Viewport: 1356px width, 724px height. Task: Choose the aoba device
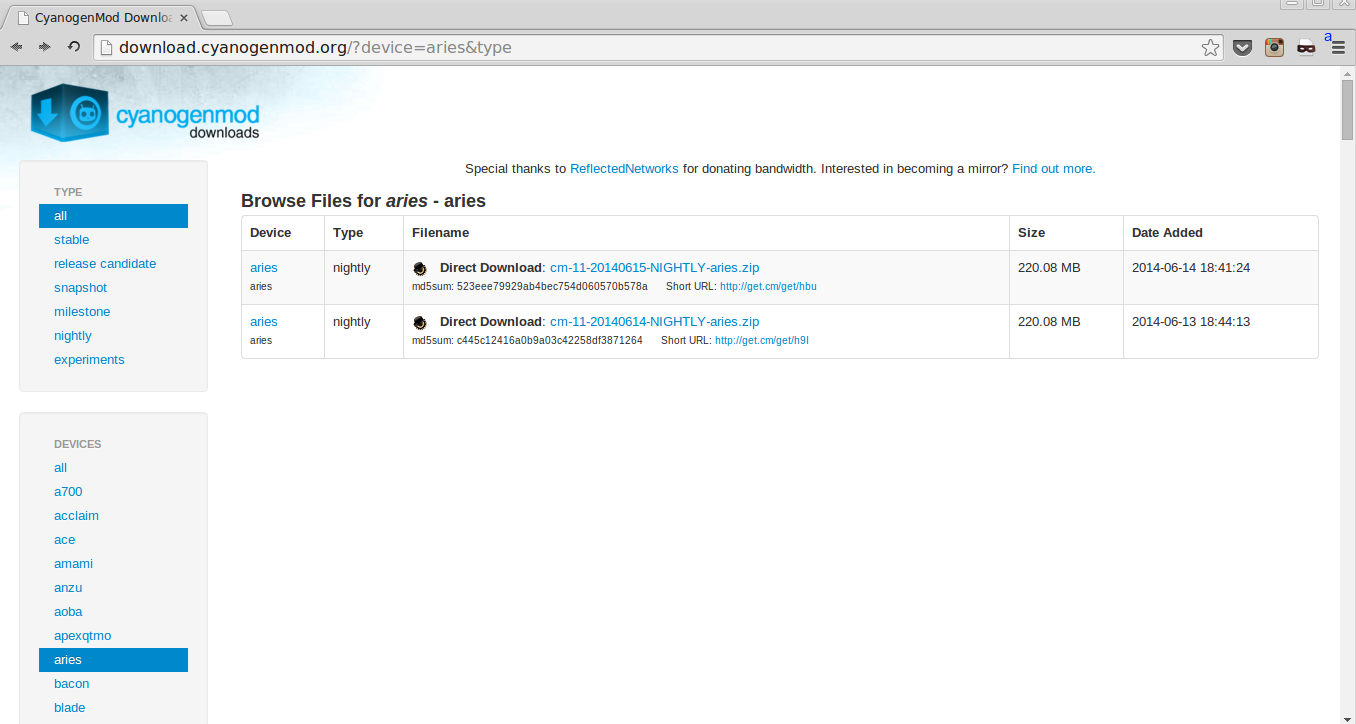pyautogui.click(x=68, y=612)
